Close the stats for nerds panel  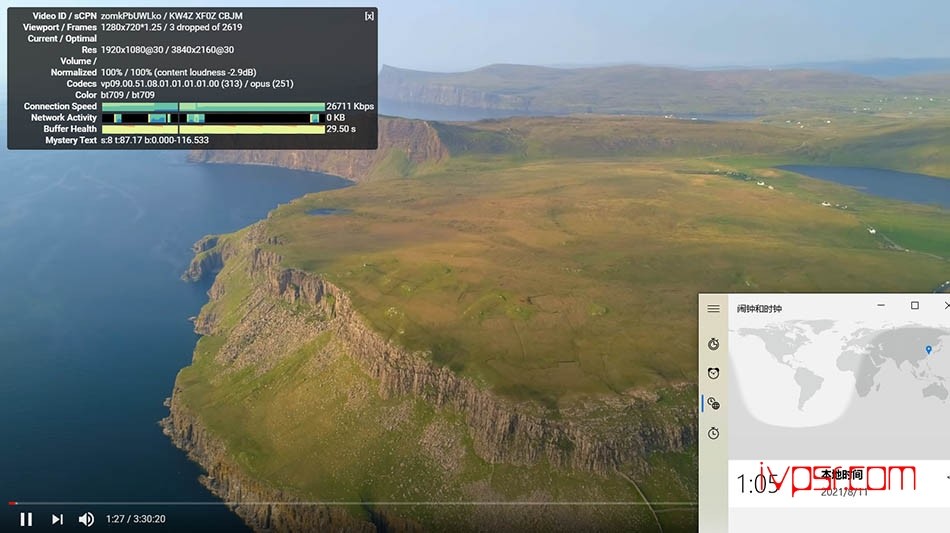pyautogui.click(x=369, y=16)
